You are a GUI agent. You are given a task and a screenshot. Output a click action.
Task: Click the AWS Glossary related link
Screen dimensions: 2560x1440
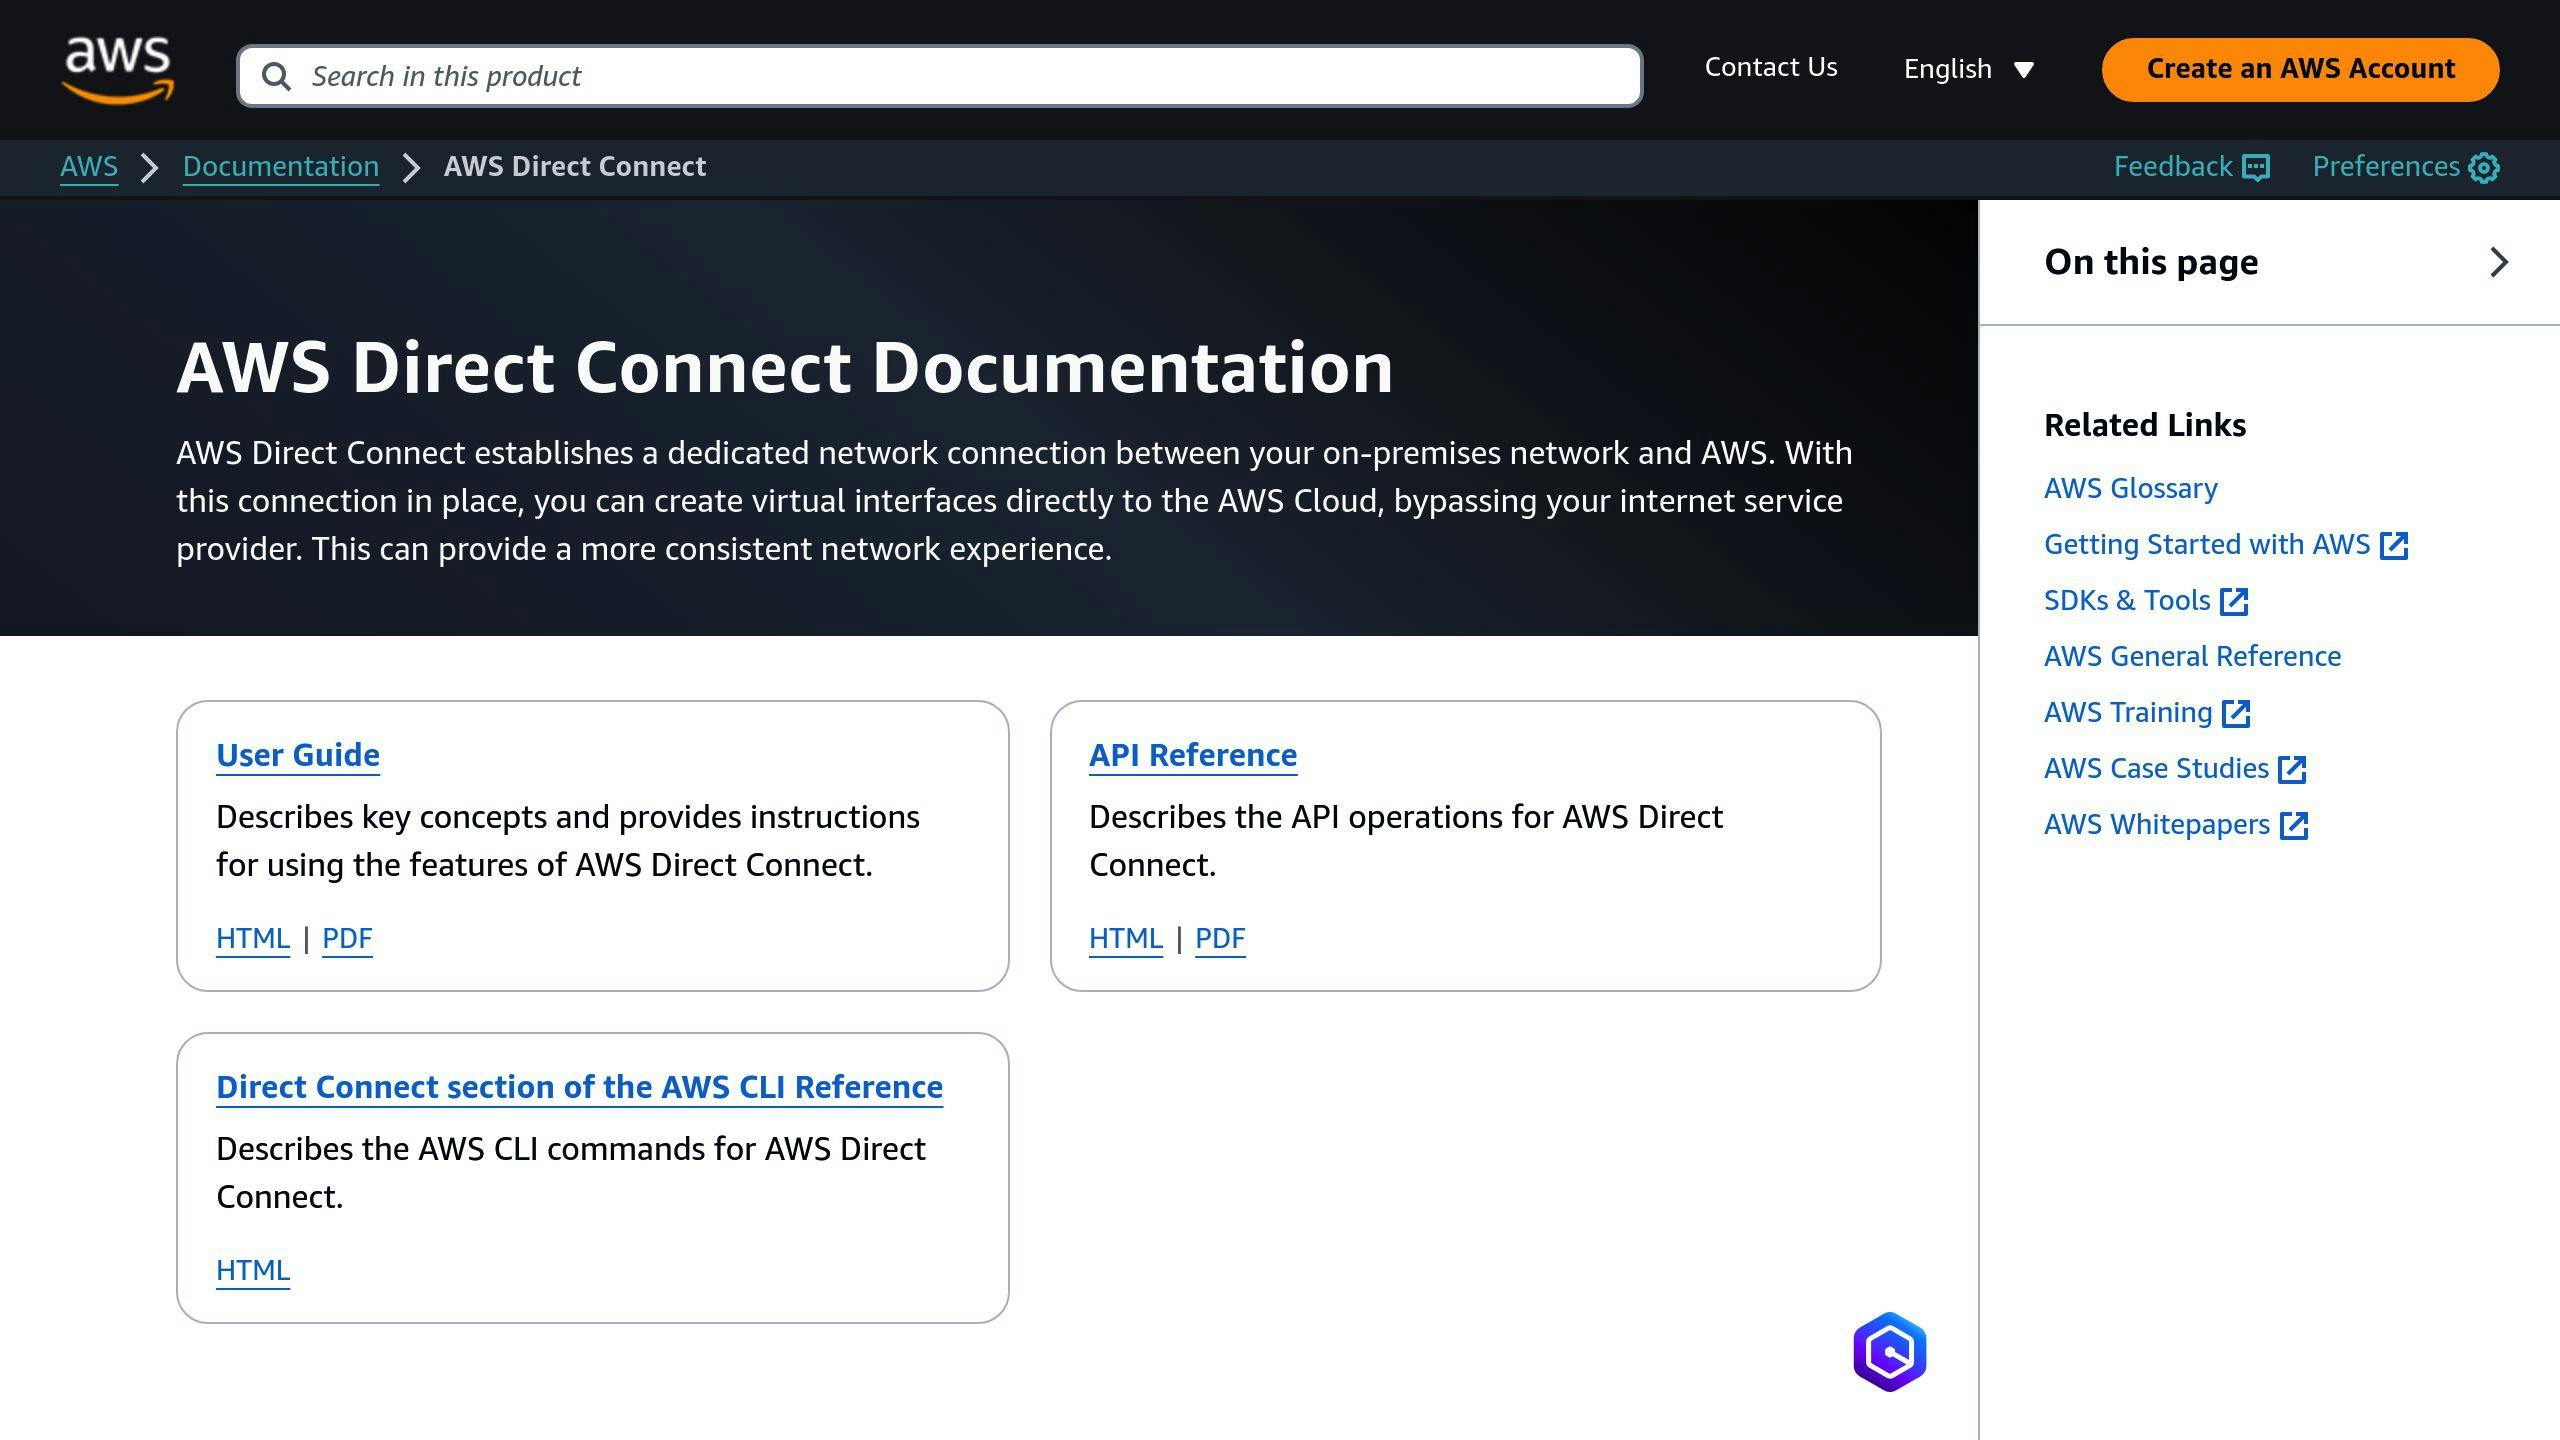(2131, 489)
